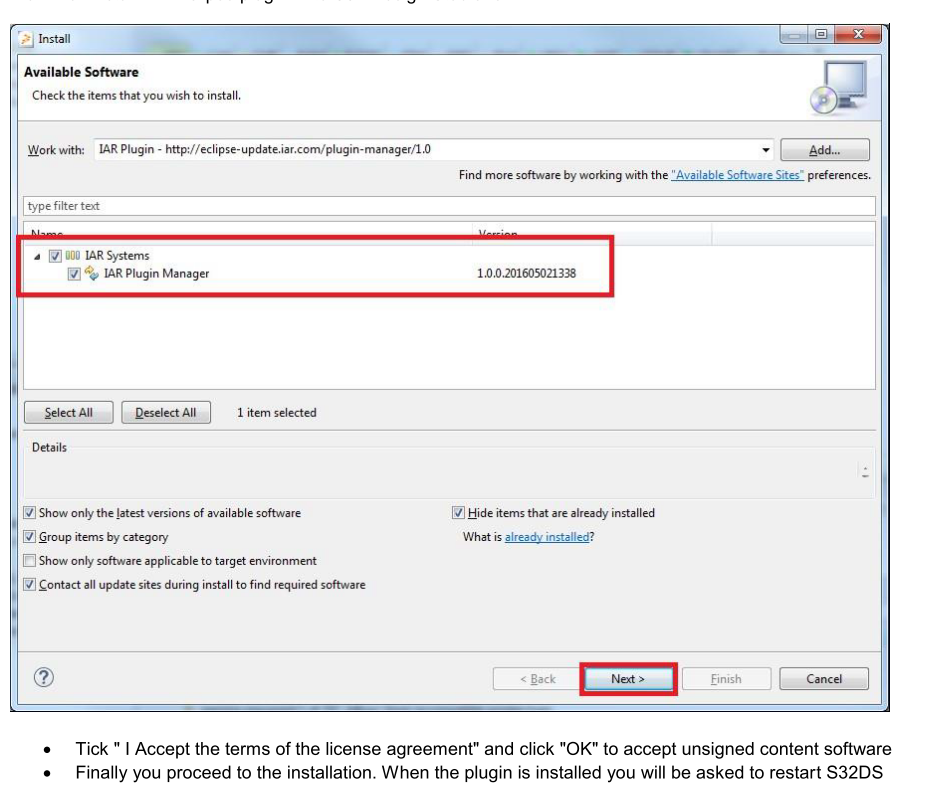Click the Cancel button
939x805 pixels.
point(824,679)
